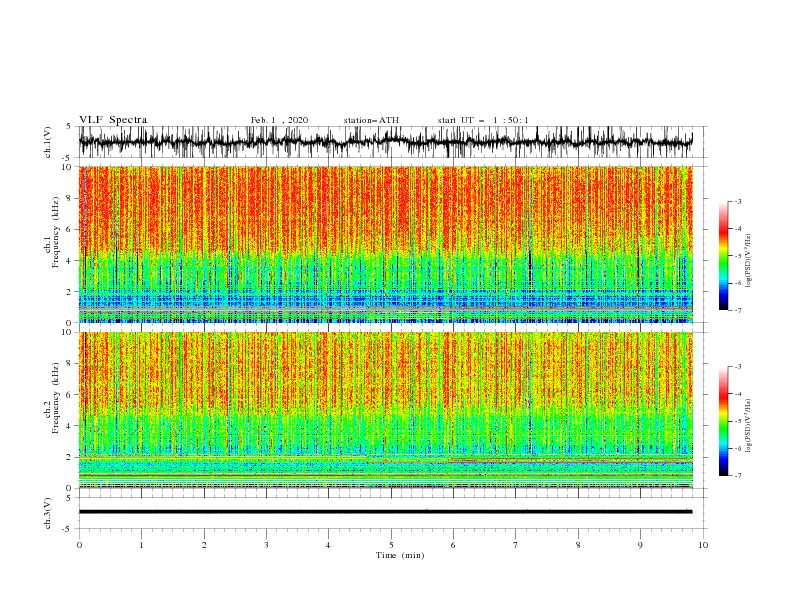Click the ch.2 PSD color scale bar
This screenshot has width=792, height=612.
(723, 421)
